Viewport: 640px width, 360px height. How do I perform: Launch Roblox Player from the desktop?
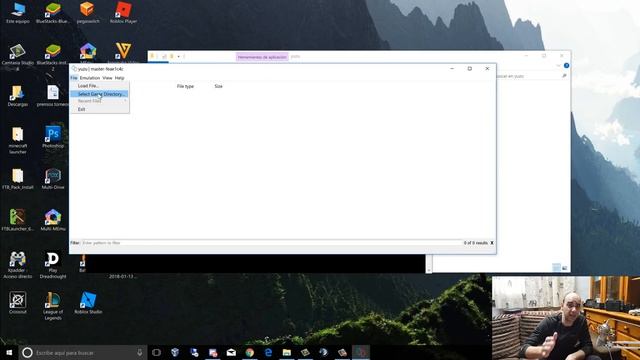pos(123,13)
